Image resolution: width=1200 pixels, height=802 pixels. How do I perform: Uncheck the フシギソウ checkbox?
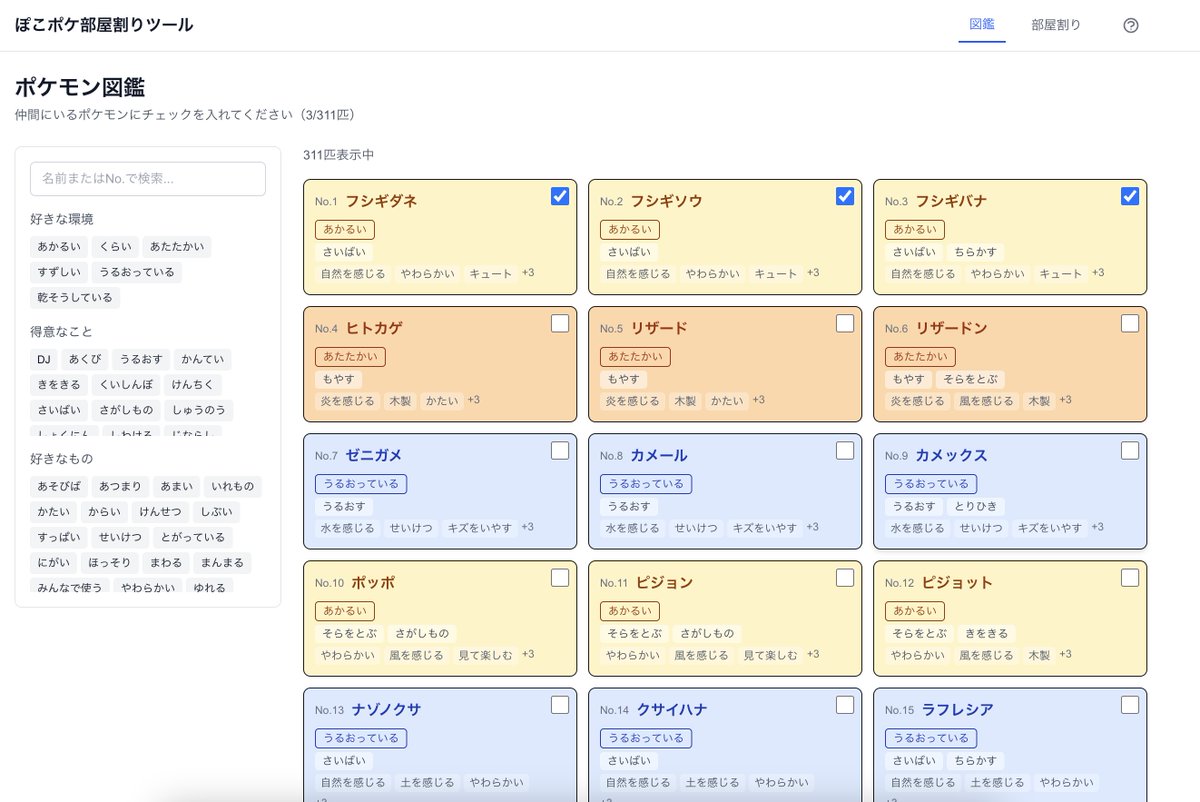coord(845,196)
